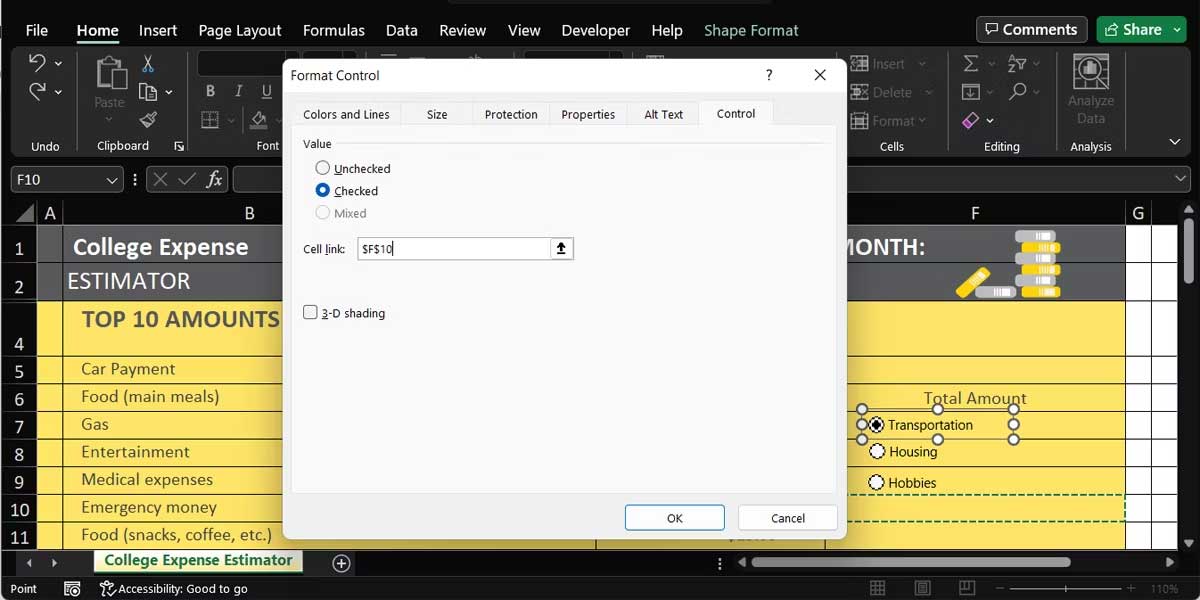Open the Name Box dropdown
This screenshot has height=600, width=1200.
pos(113,180)
